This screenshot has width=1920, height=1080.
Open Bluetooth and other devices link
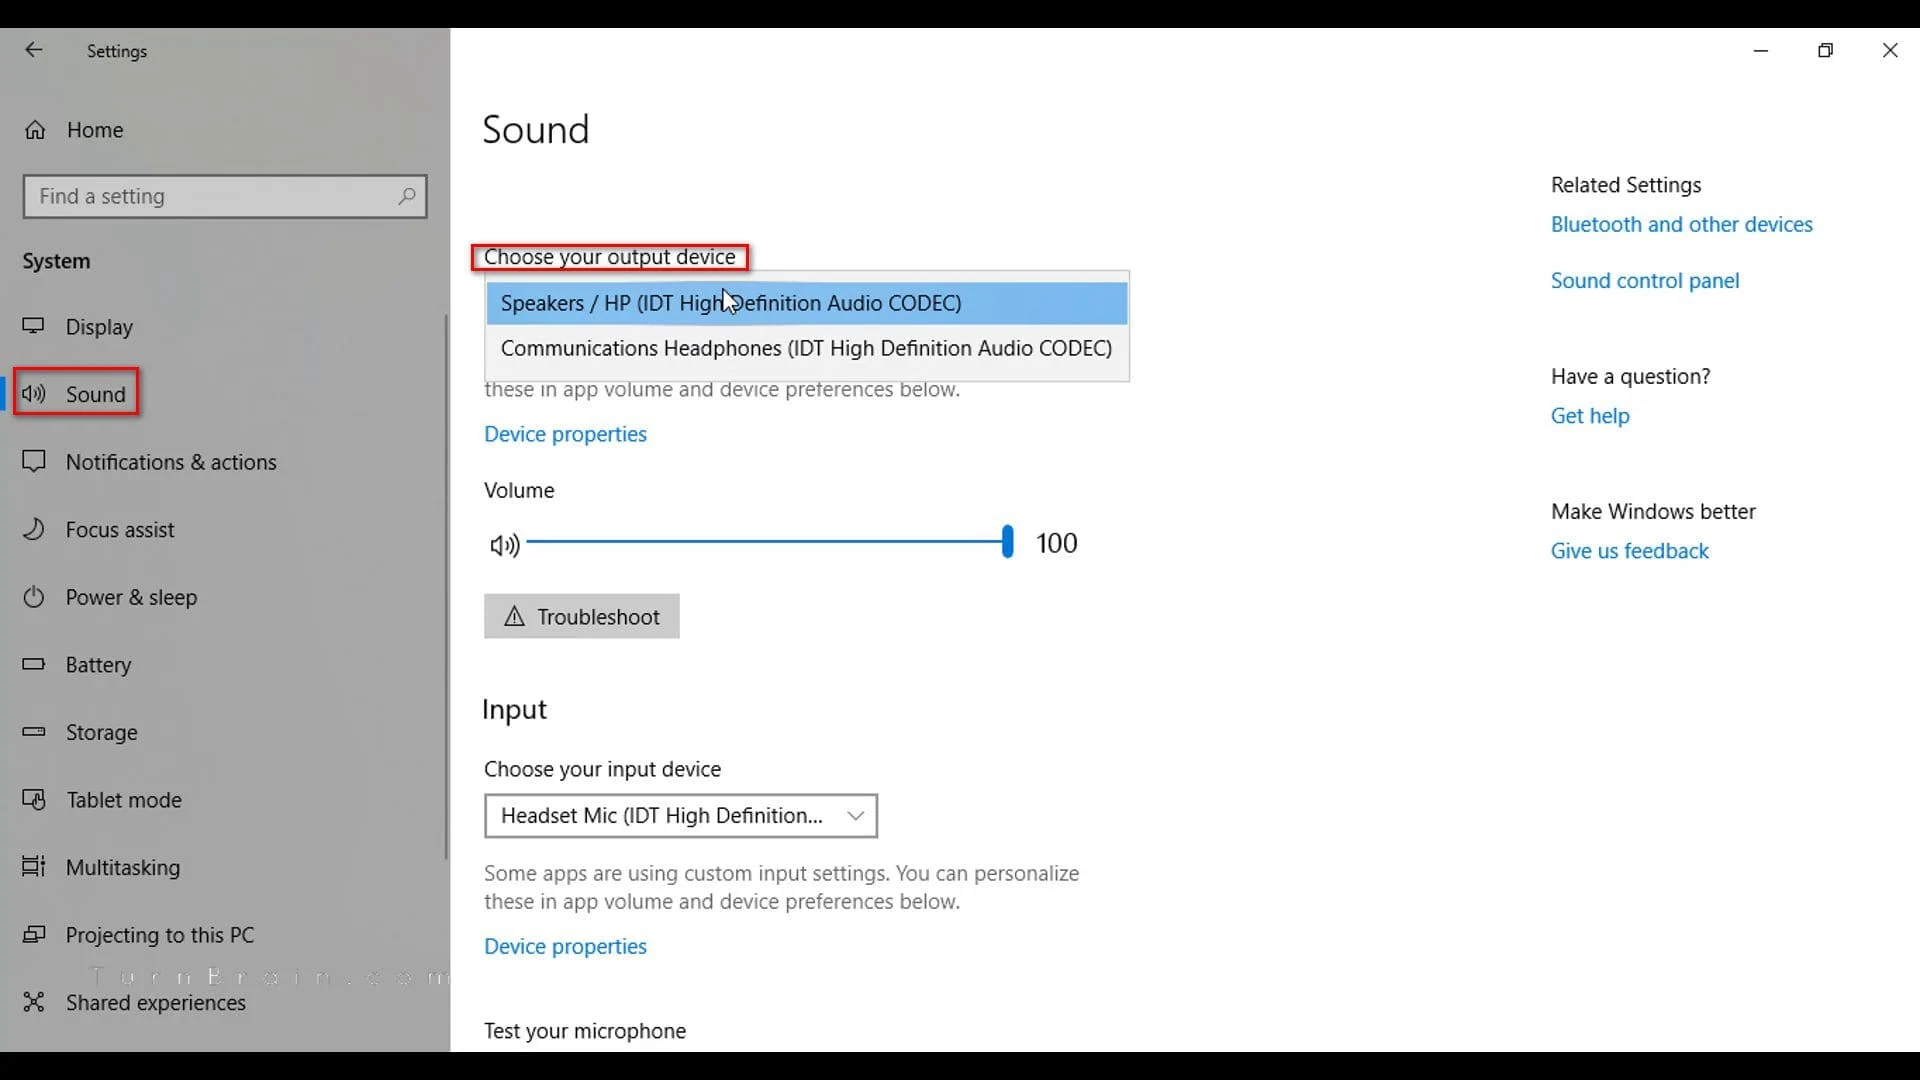(x=1681, y=224)
